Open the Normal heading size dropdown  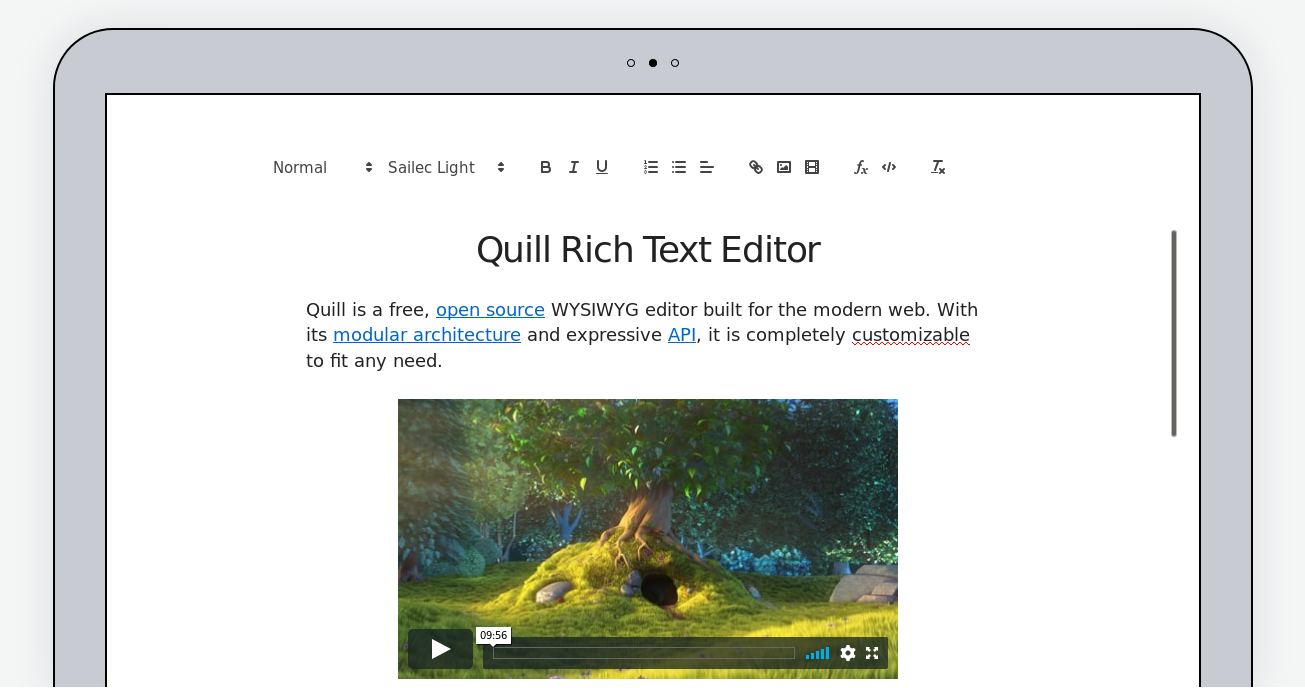click(323, 167)
